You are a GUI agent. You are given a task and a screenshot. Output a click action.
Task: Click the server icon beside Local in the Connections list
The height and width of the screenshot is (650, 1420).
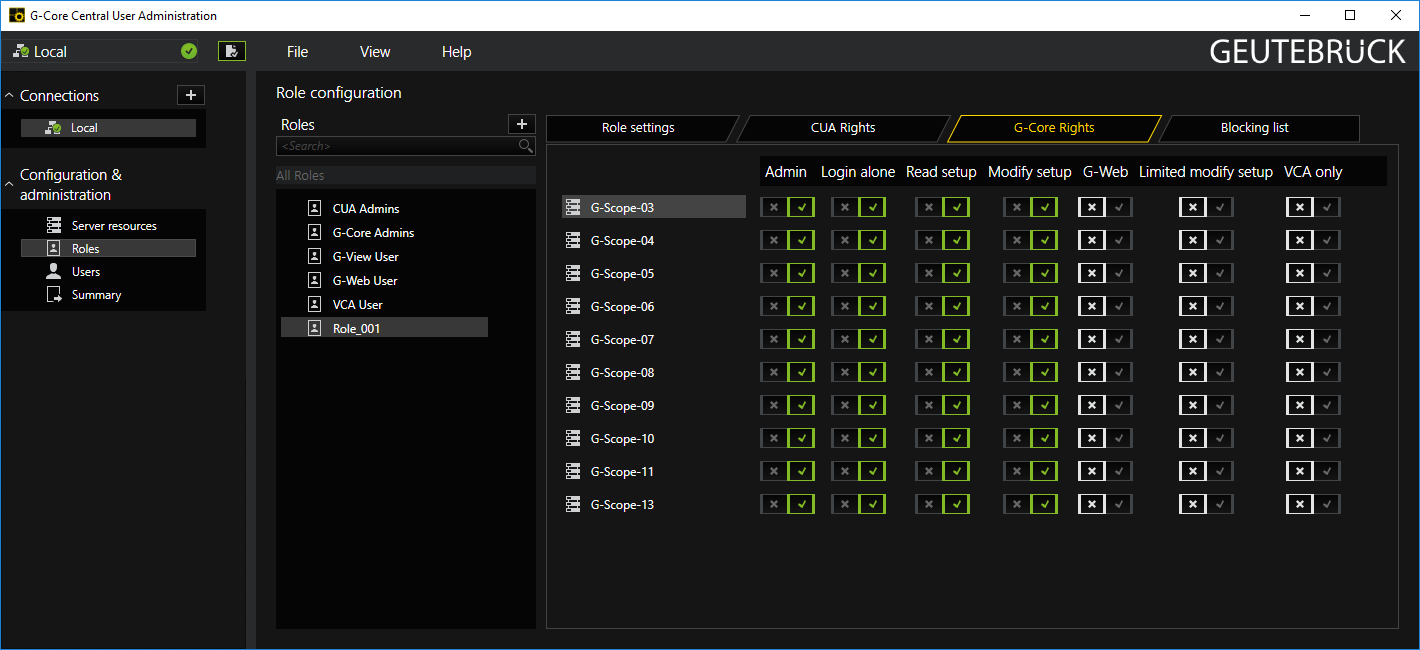(53, 128)
